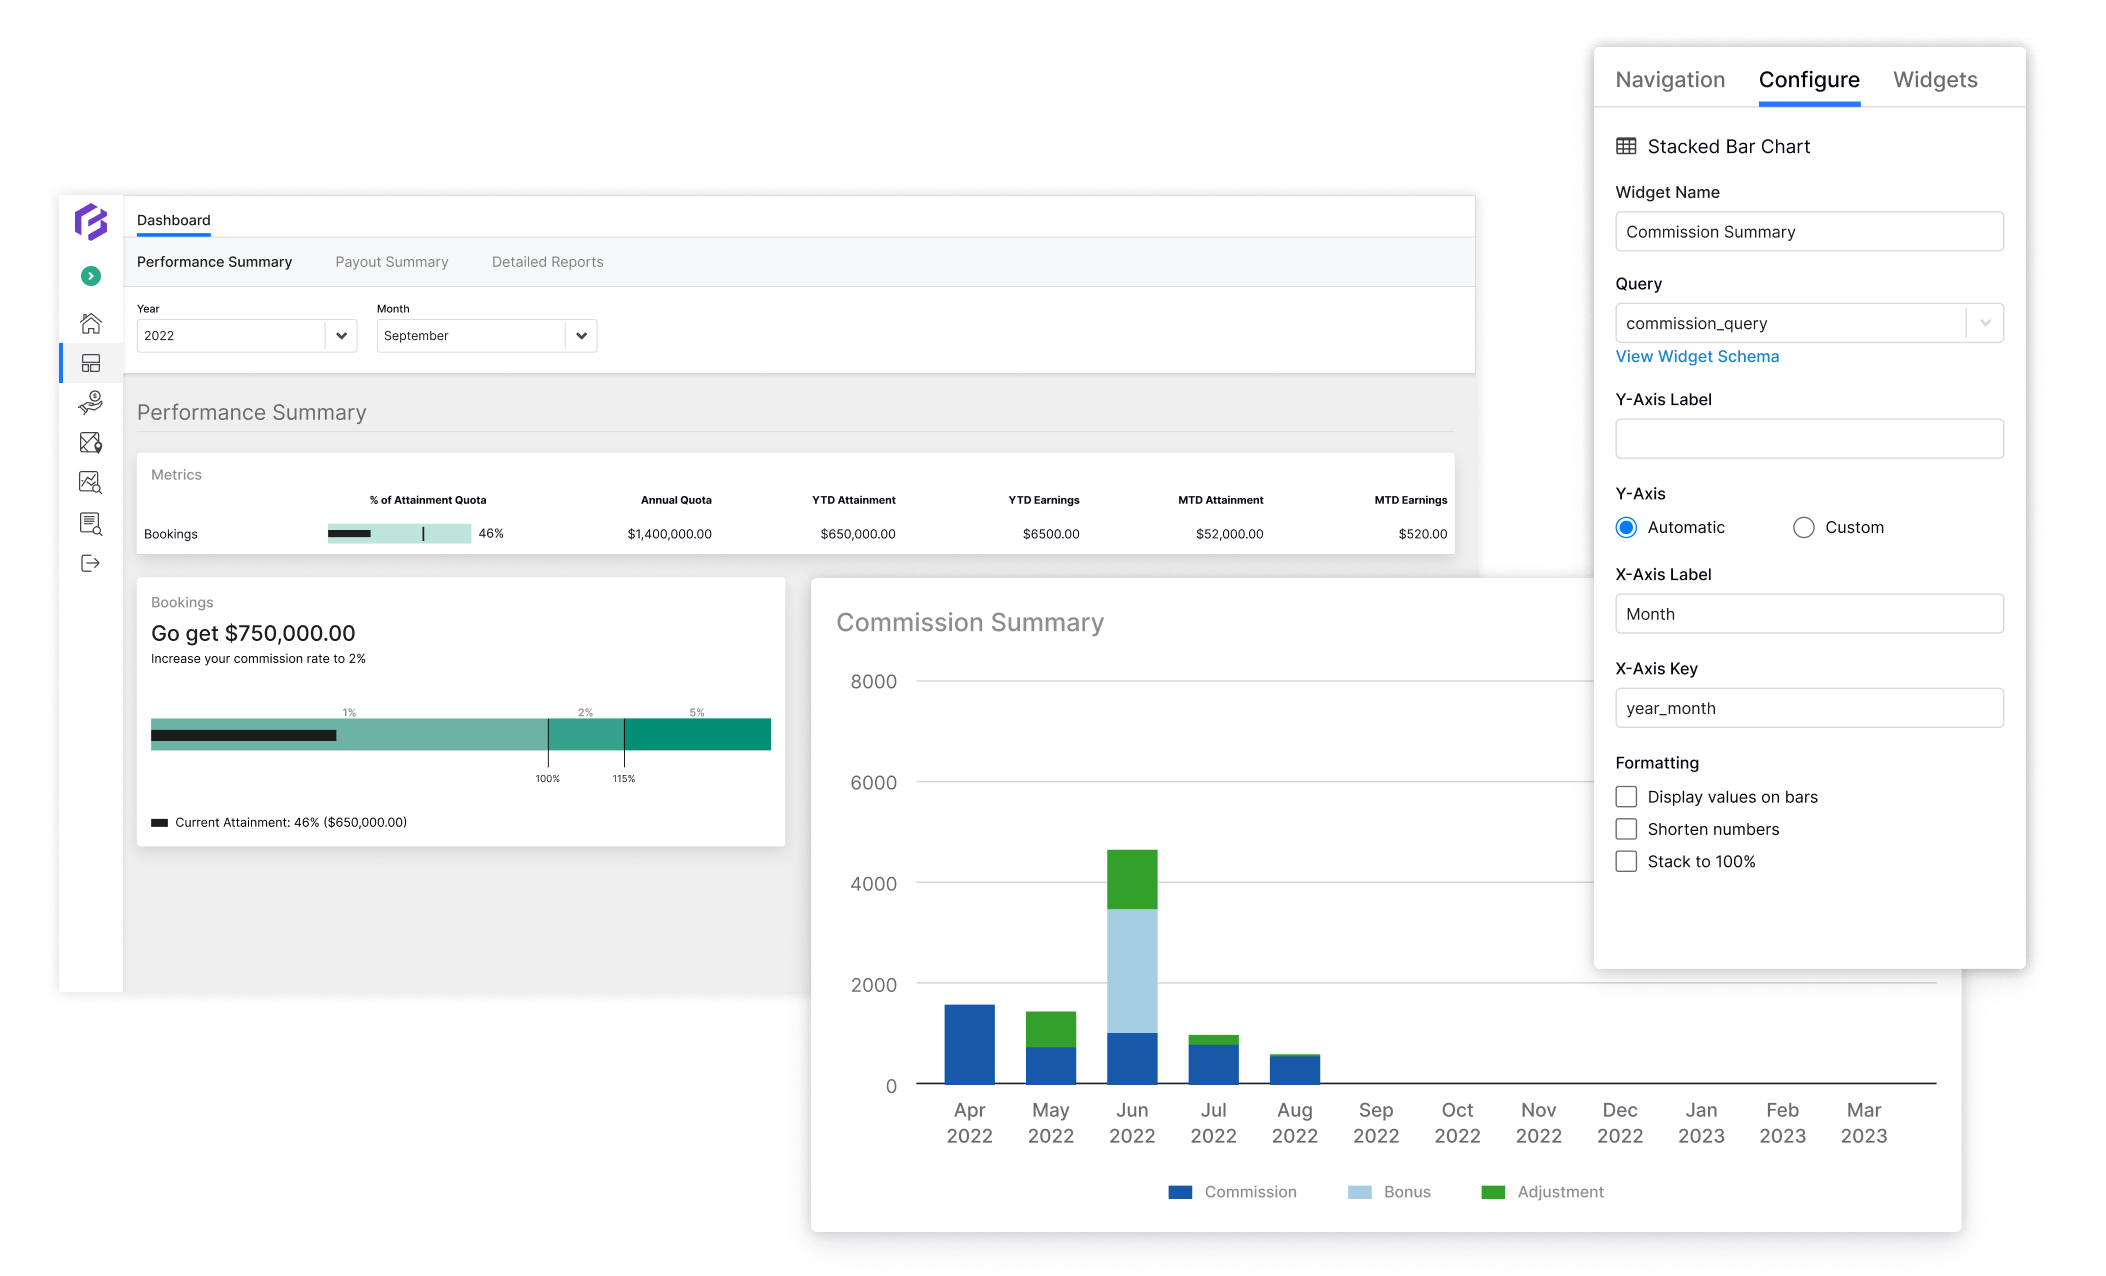The width and height of the screenshot is (2106, 1276).
Task: Toggle the Stack to 100% checkbox
Action: click(1626, 861)
